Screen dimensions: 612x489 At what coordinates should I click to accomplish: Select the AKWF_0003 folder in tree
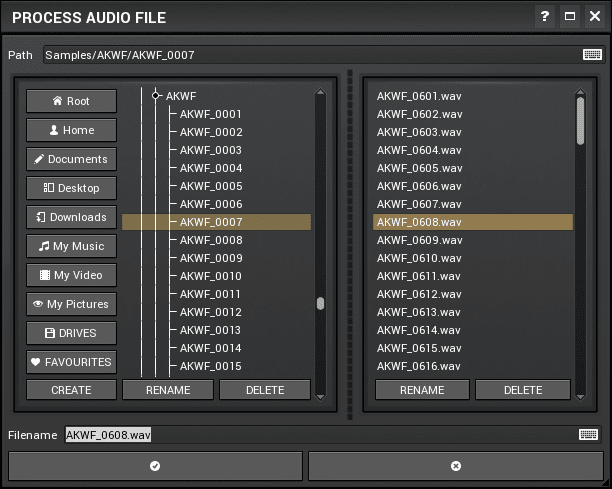pyautogui.click(x=211, y=150)
